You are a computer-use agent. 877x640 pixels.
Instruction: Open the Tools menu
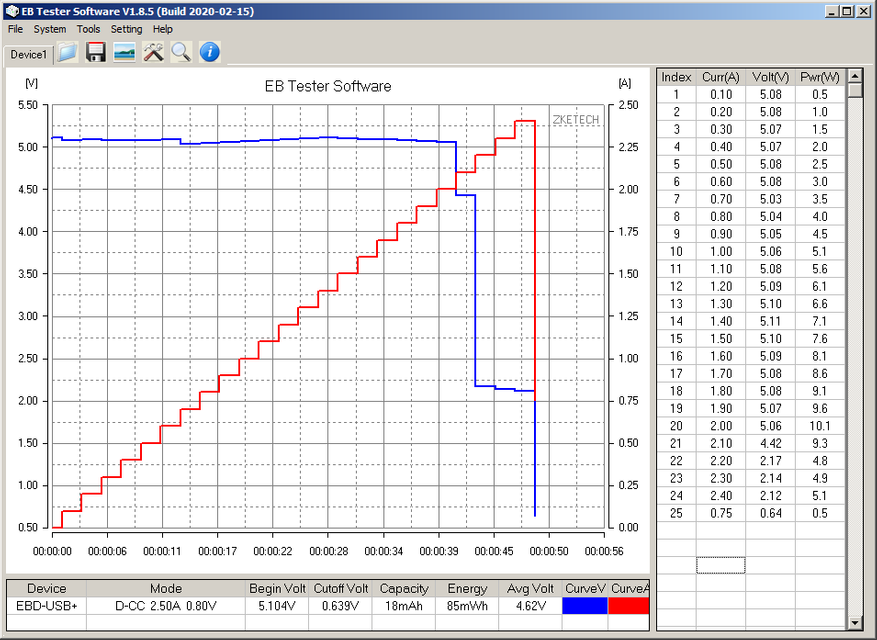tap(88, 29)
